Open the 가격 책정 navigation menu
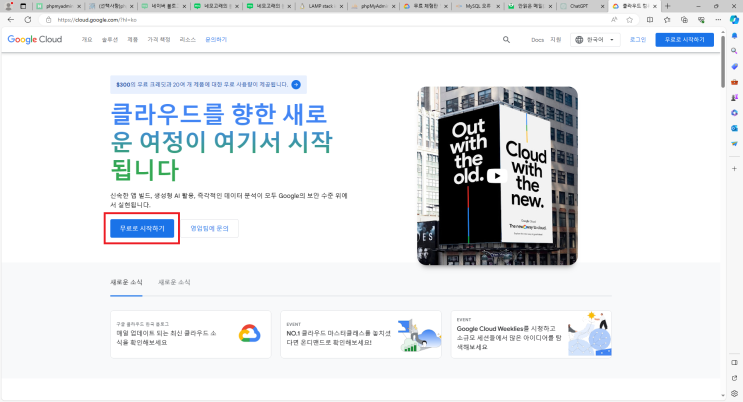This screenshot has height=402, width=743. [x=159, y=40]
